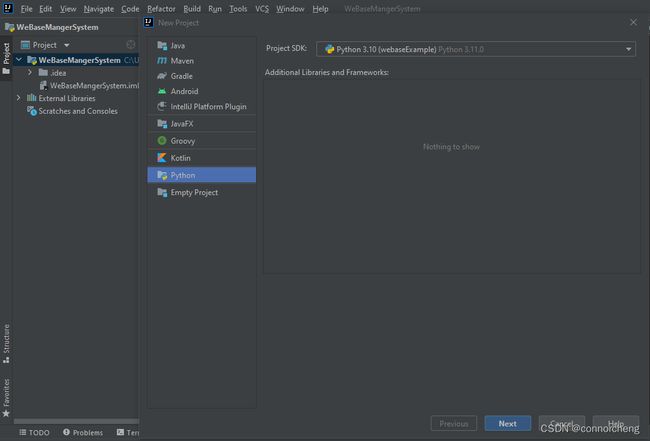The height and width of the screenshot is (441, 650).
Task: Click the horizontal scrollbar in Project panel
Action: tap(76, 421)
